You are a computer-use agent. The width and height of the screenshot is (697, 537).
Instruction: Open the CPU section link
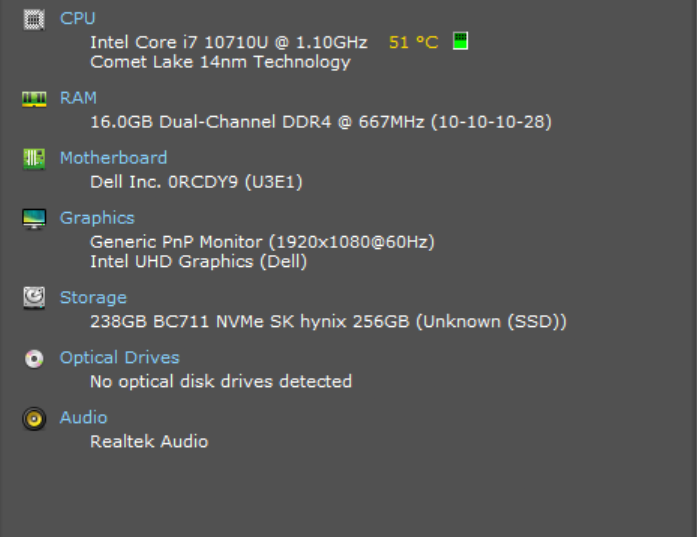78,18
